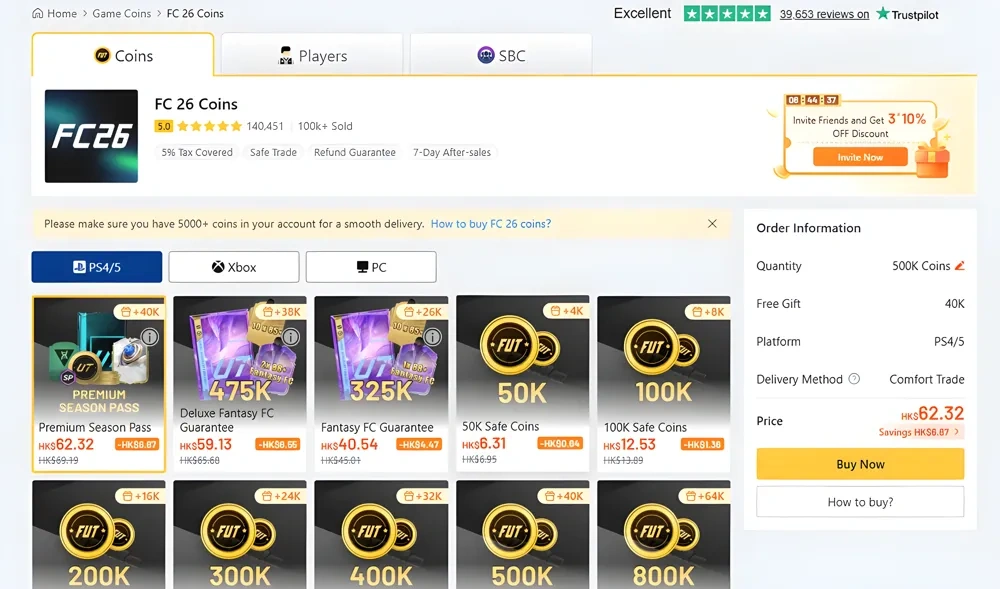Click the Delivery Method help icon
This screenshot has height=589, width=1000.
(x=854, y=380)
